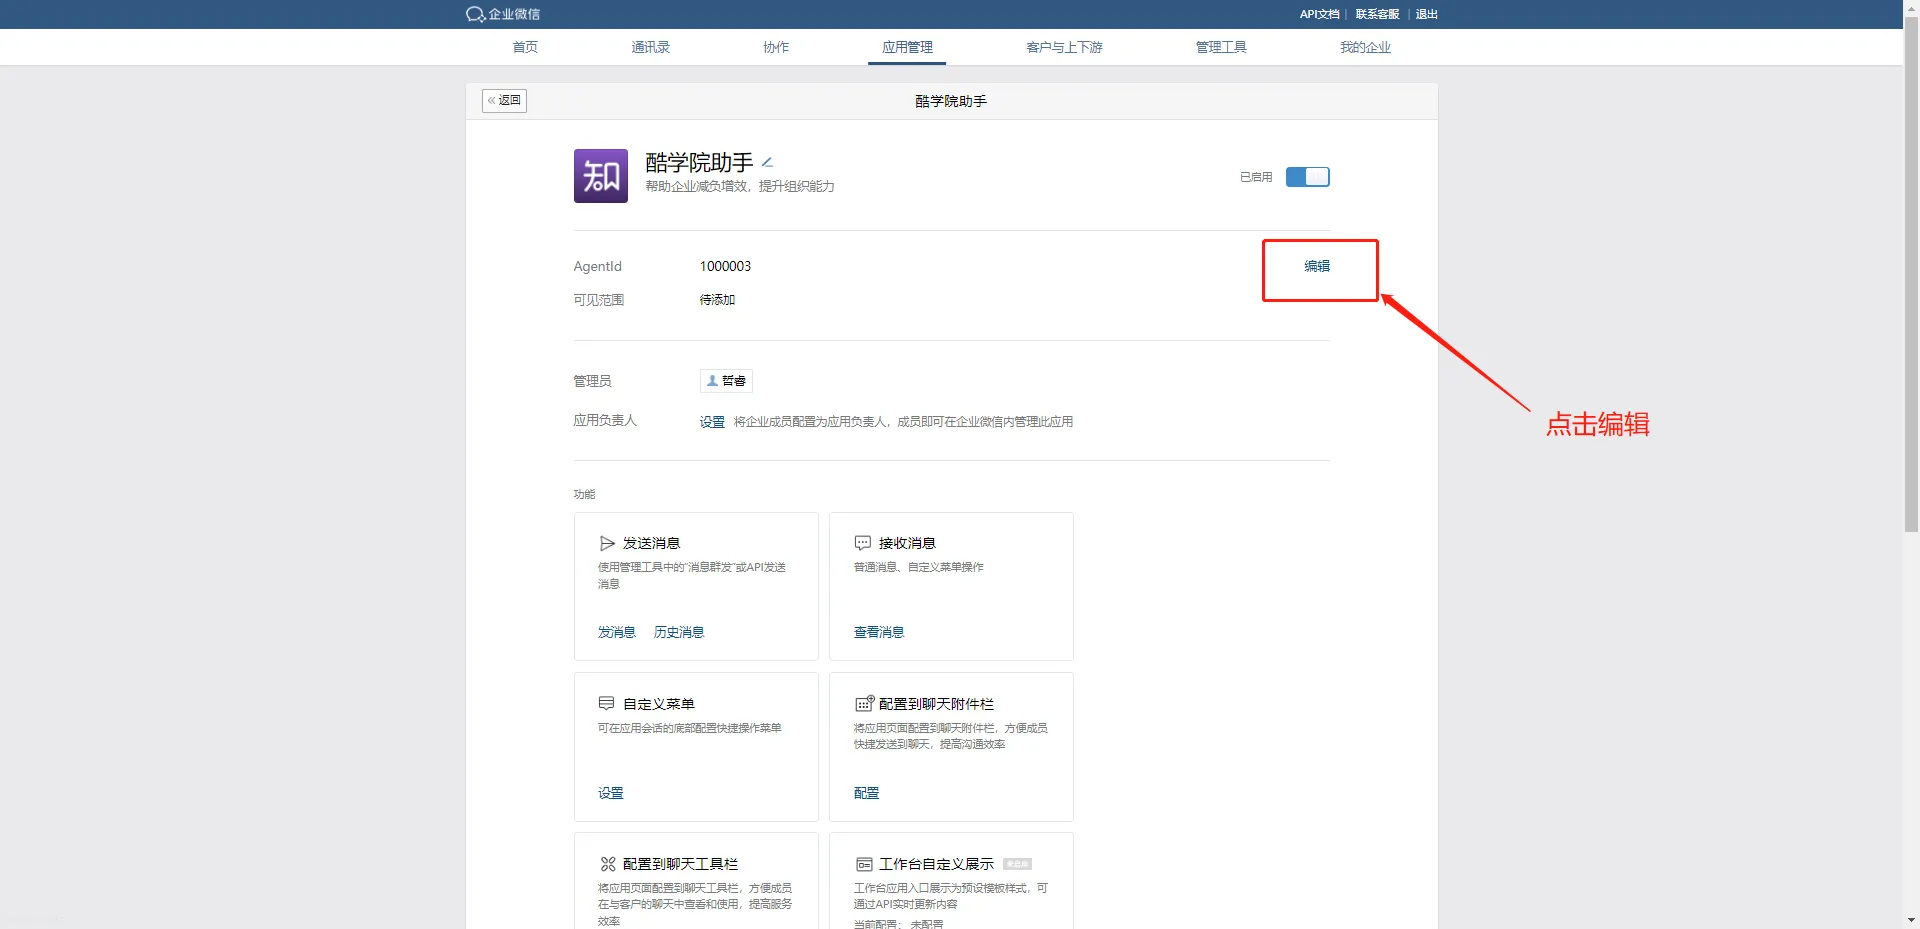Click the 工作台自定义展示 card title

(x=936, y=864)
